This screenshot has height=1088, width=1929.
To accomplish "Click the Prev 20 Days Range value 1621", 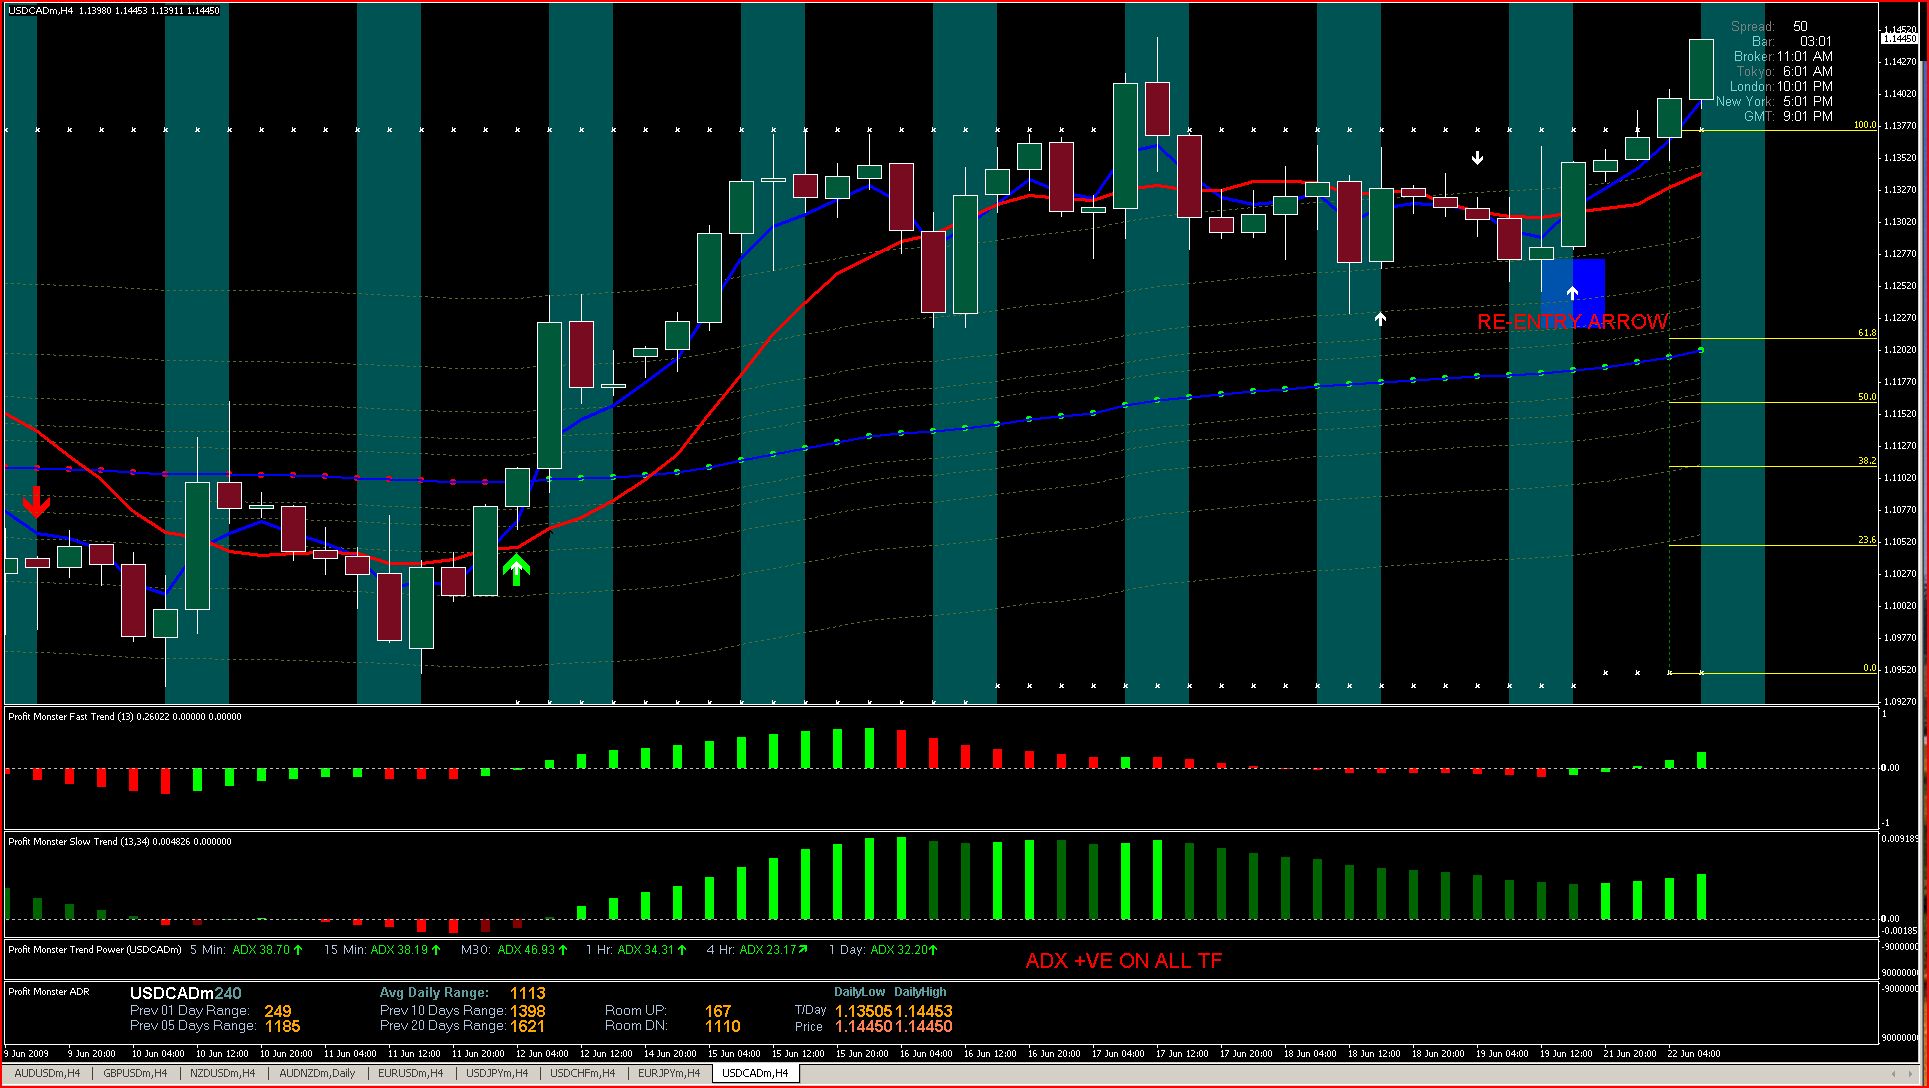I will tap(528, 1026).
